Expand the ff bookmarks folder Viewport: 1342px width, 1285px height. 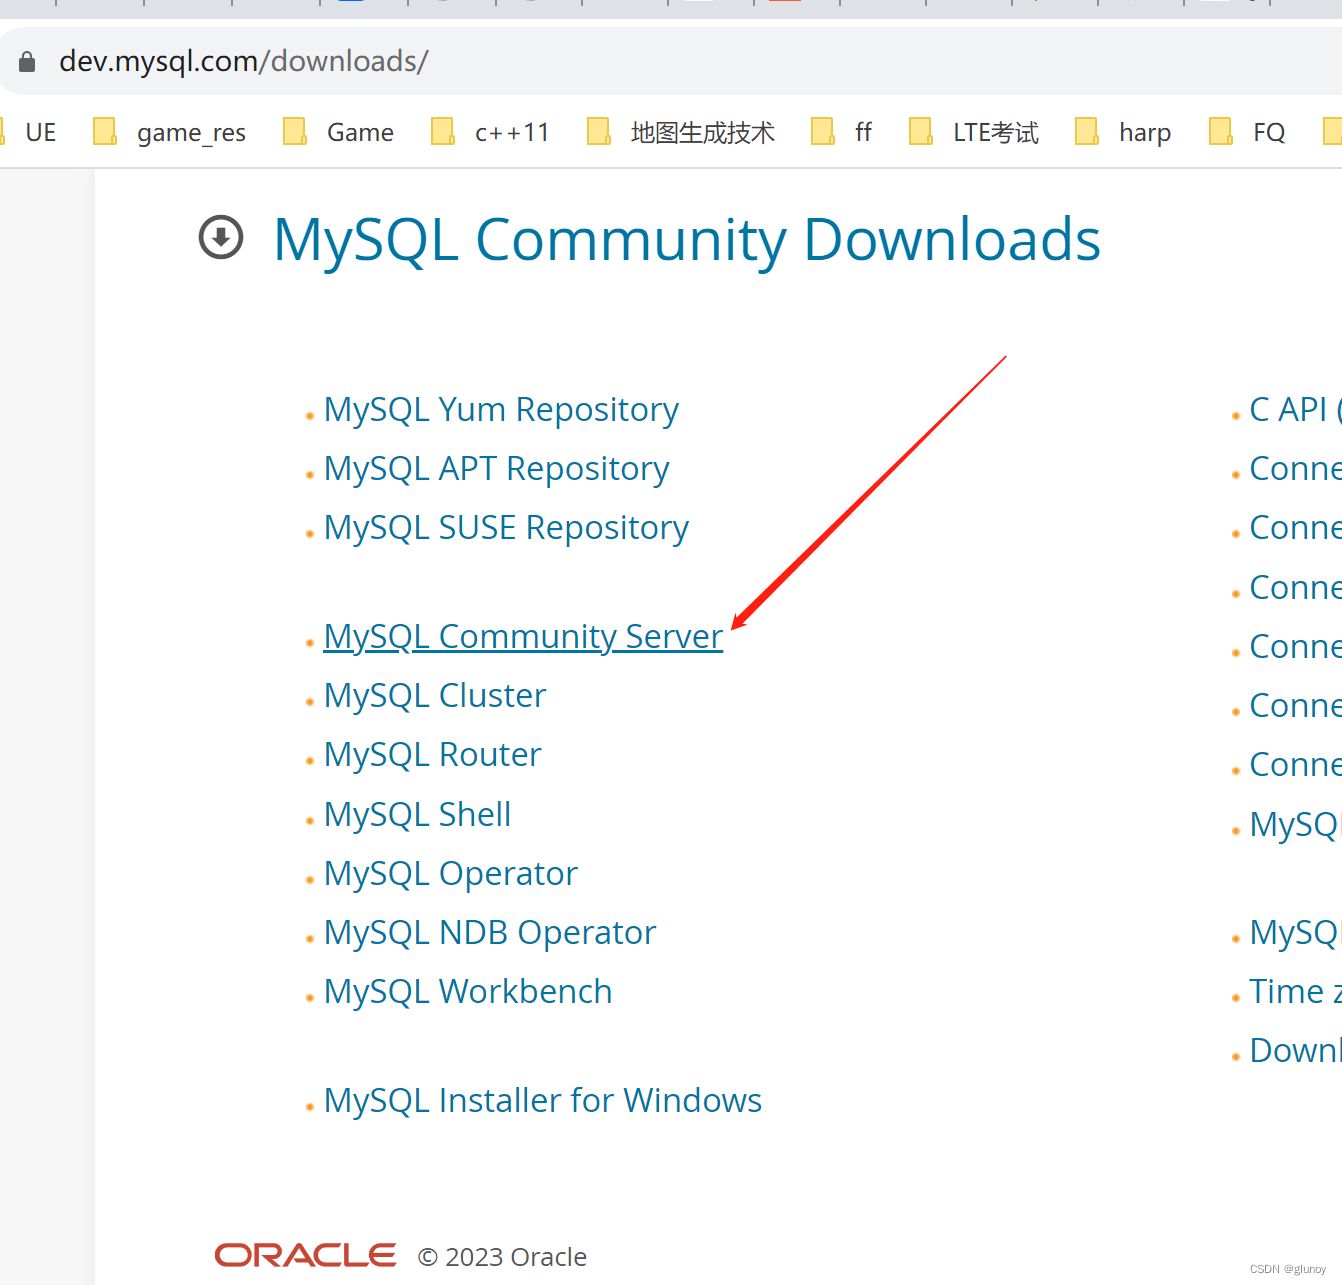point(823,131)
